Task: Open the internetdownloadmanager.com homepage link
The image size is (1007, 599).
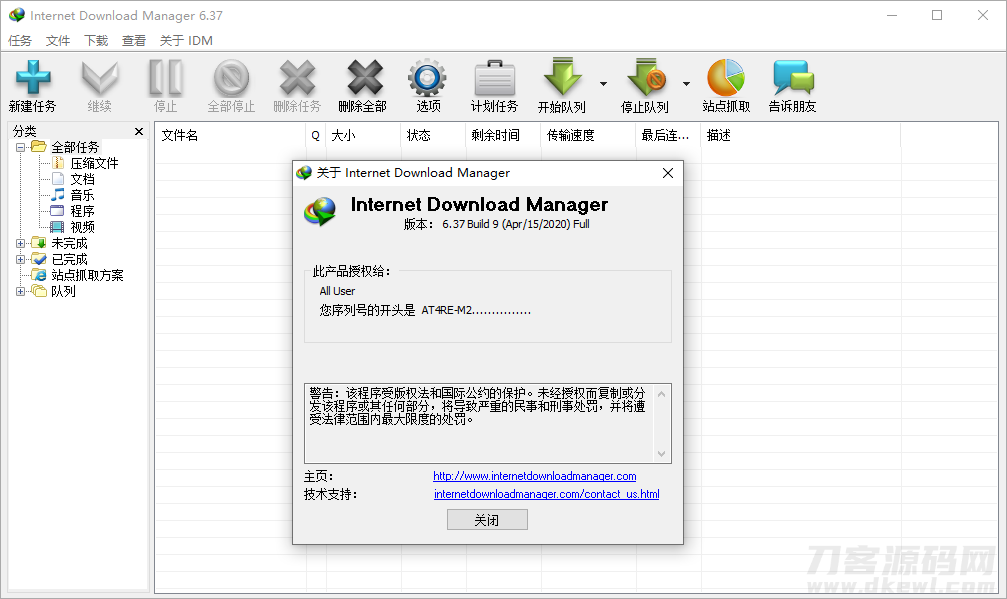Action: 534,476
